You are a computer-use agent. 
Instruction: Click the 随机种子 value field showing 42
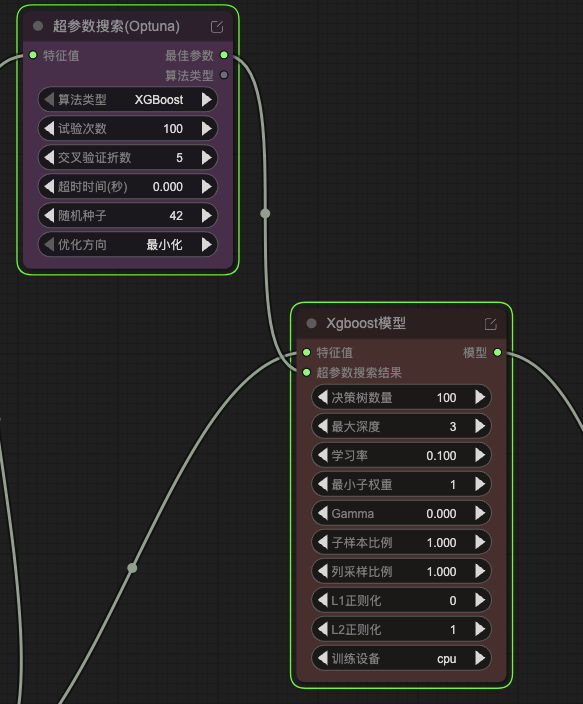click(x=128, y=216)
